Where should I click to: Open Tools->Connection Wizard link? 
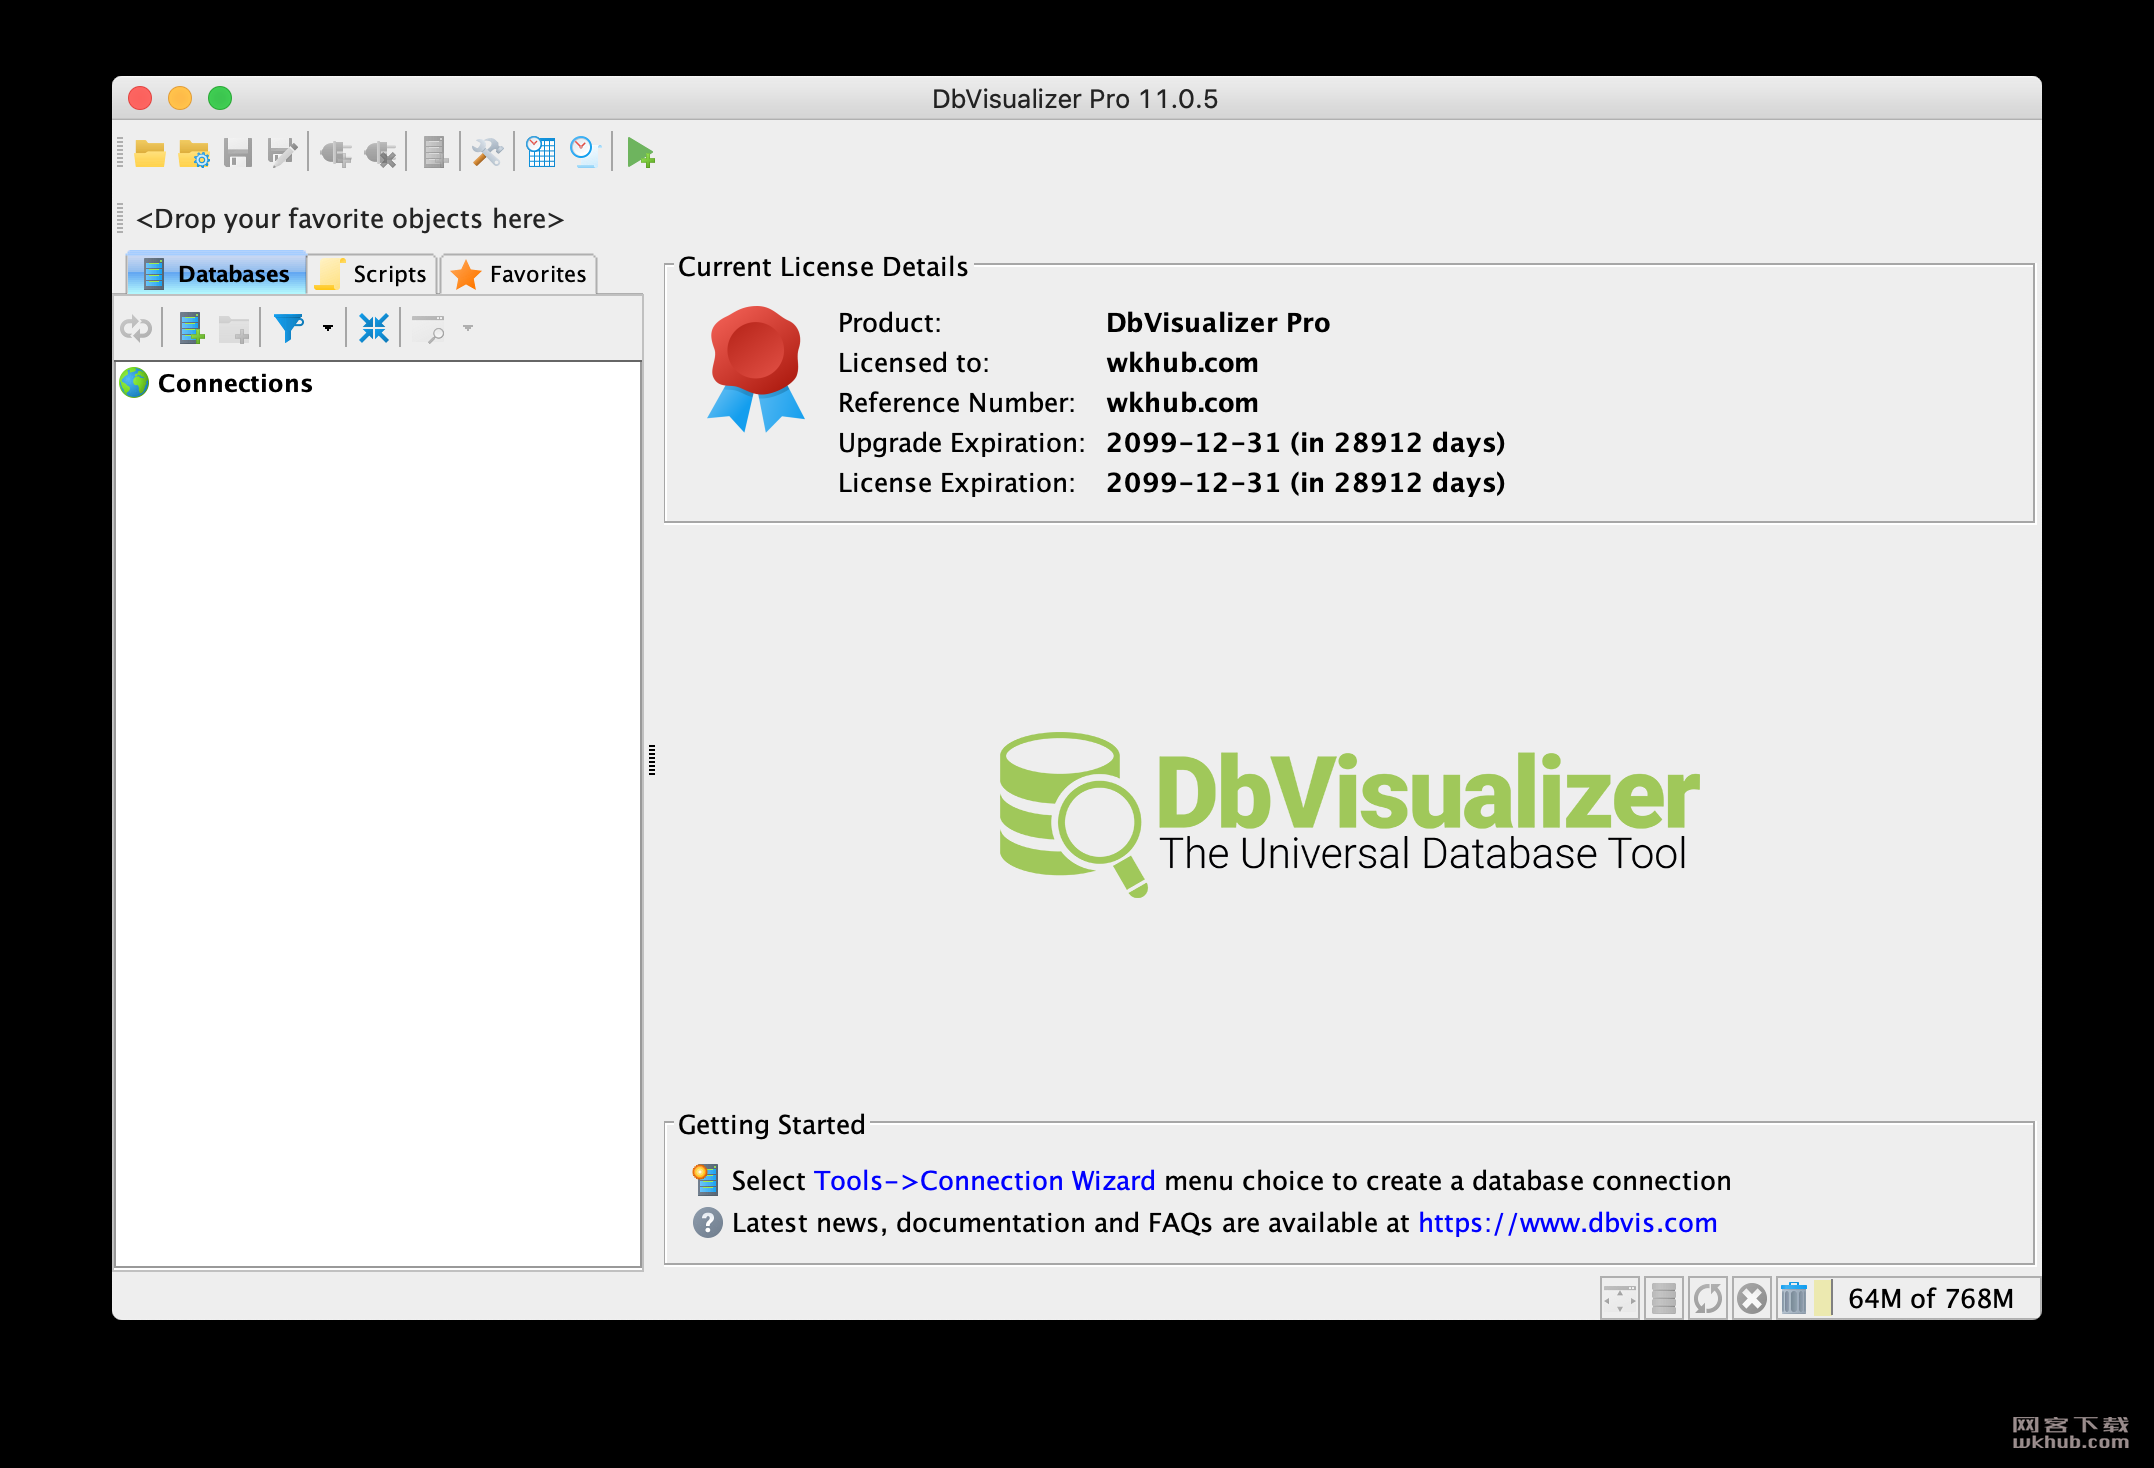click(984, 1181)
